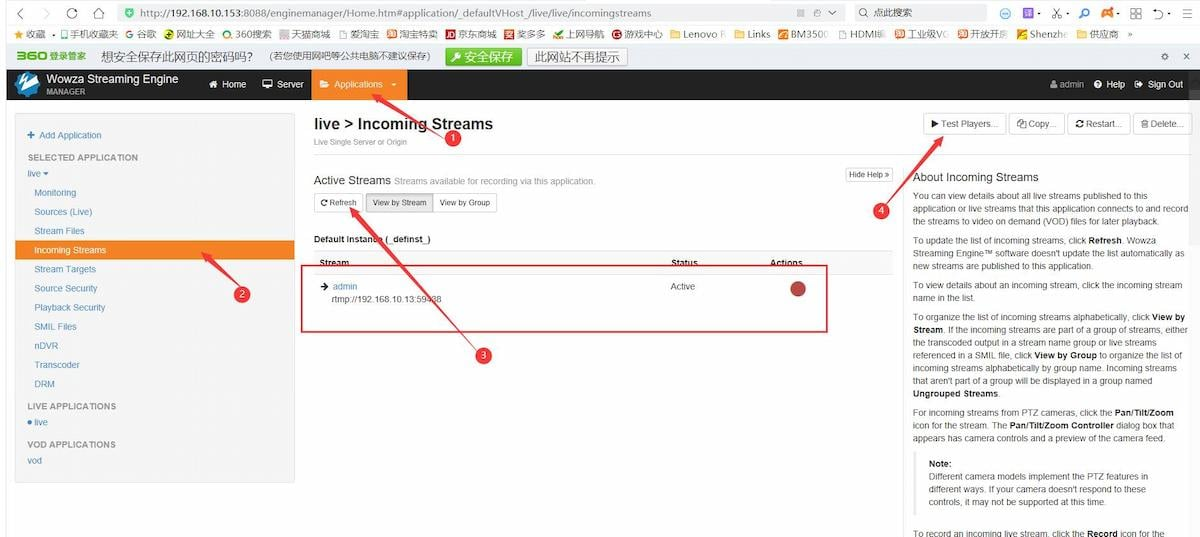Open the Server tab in navbar

click(283, 85)
